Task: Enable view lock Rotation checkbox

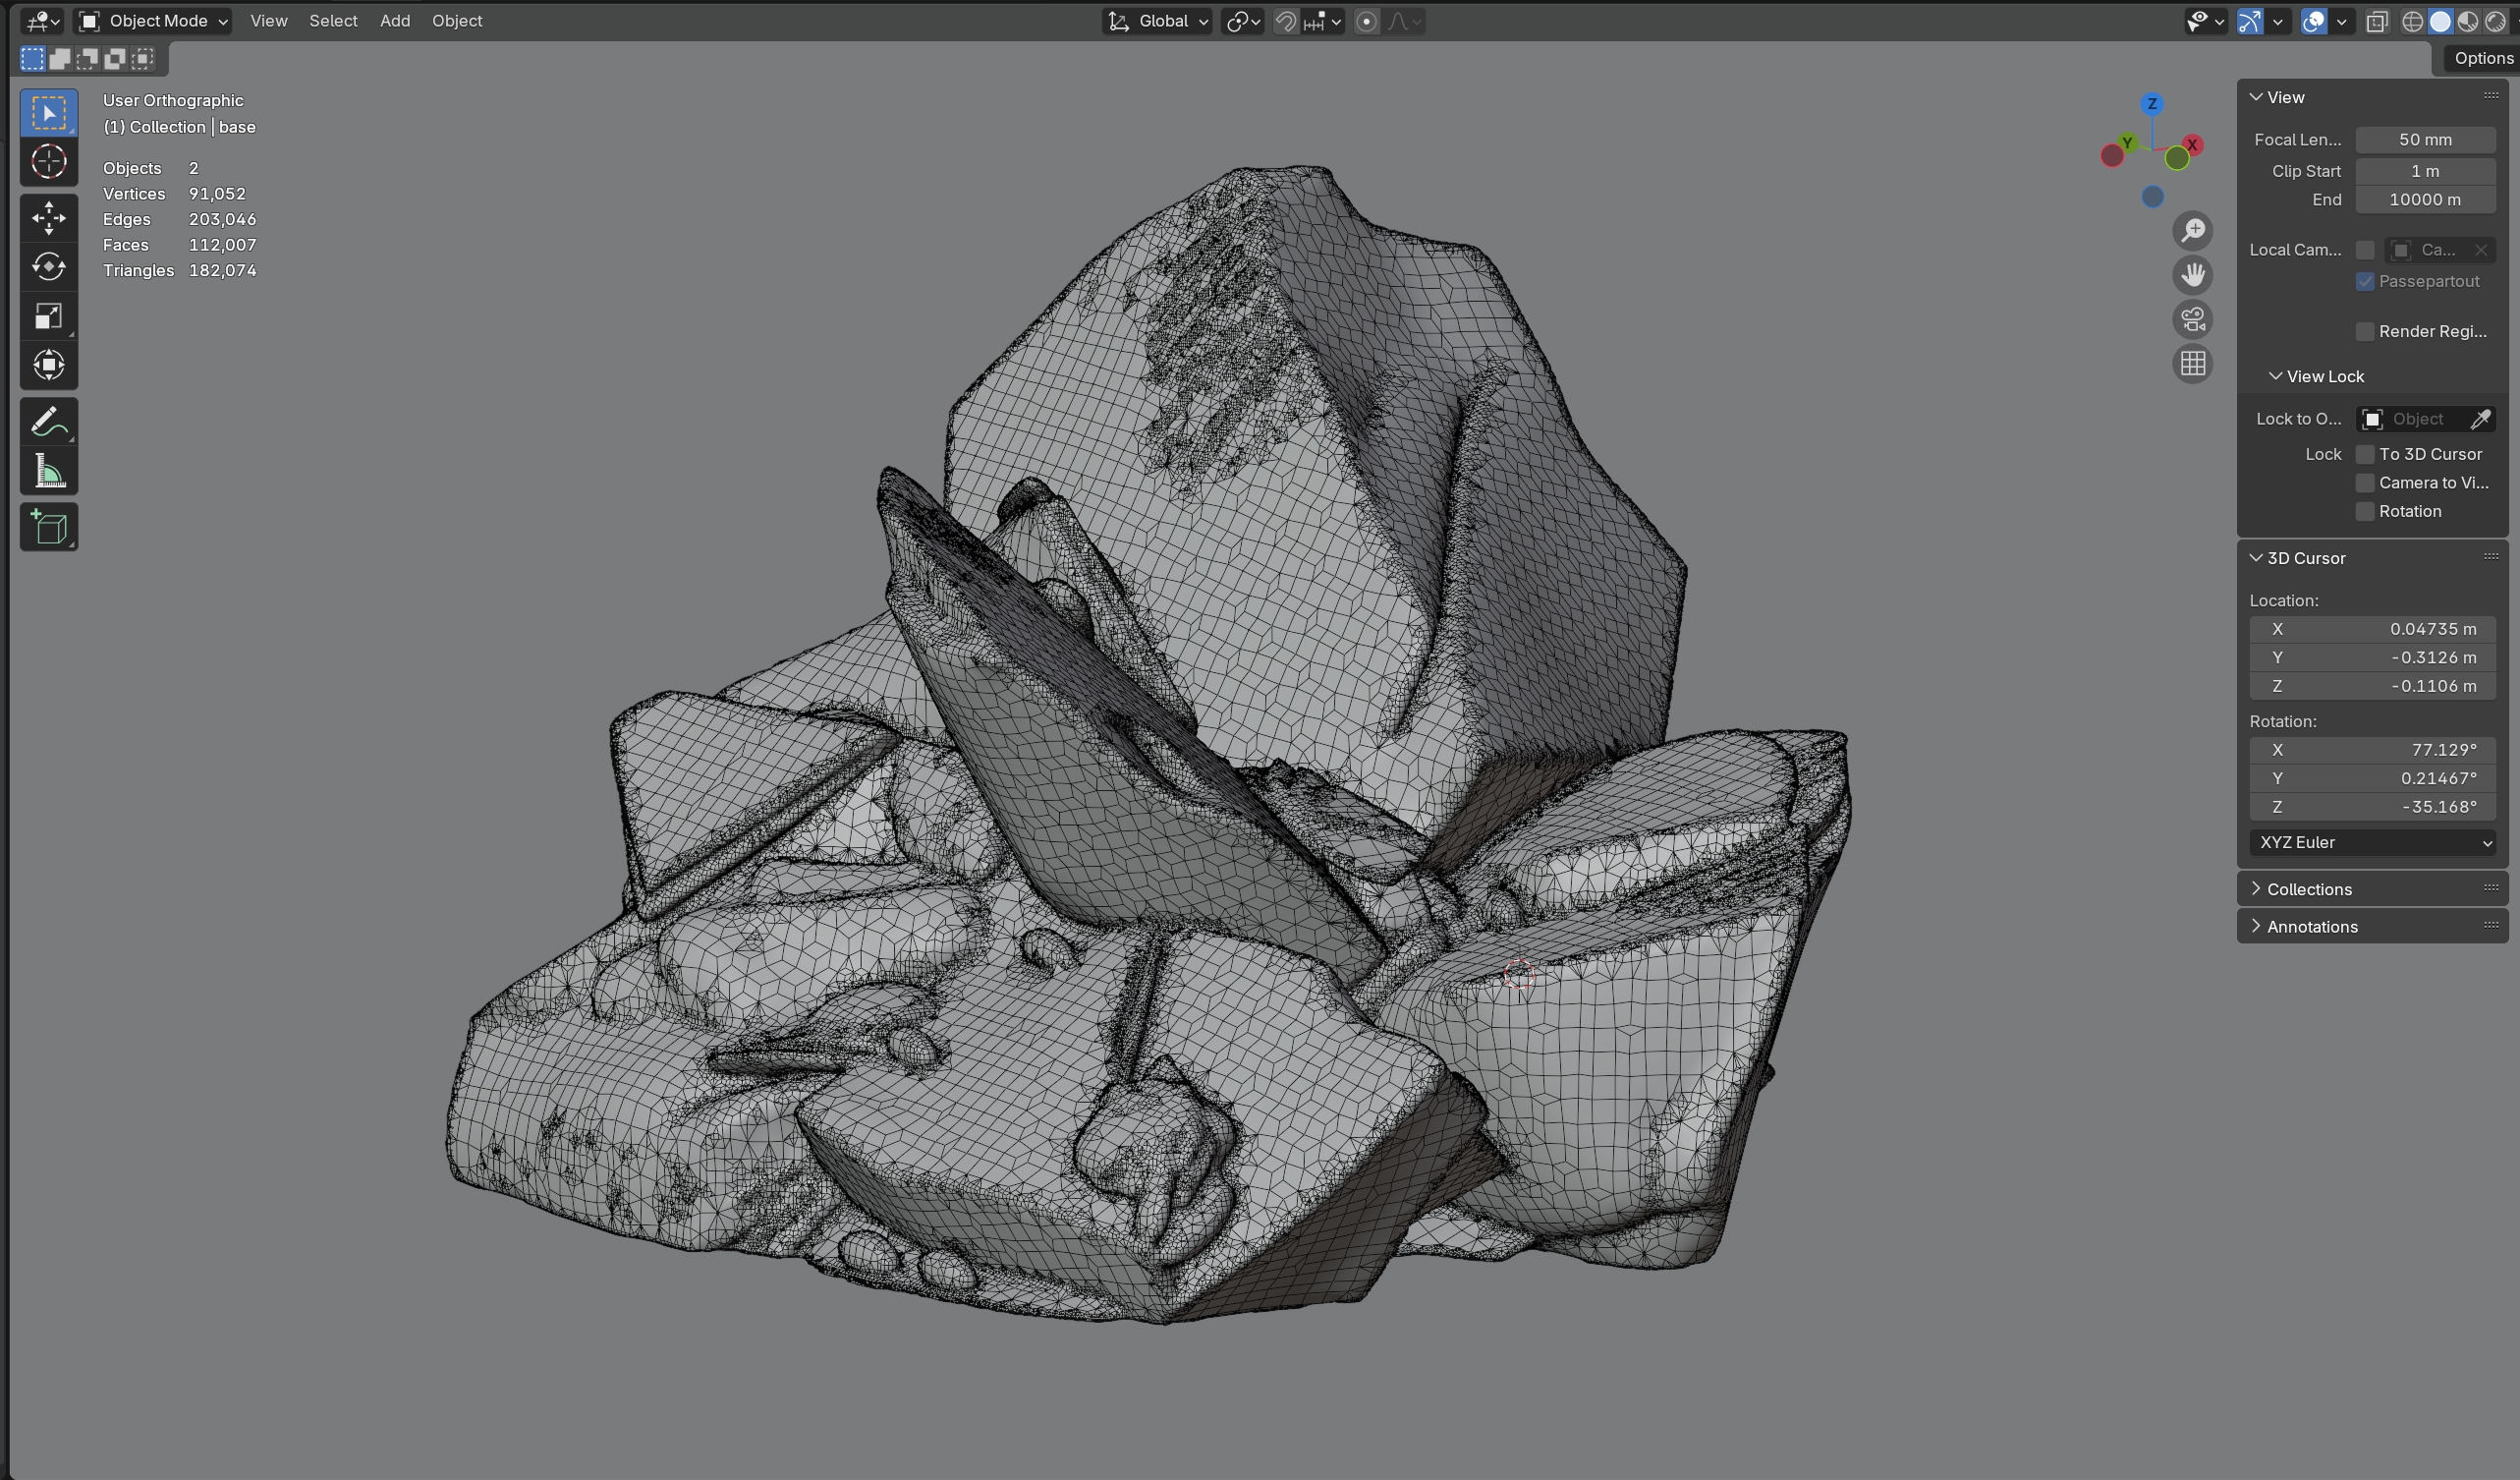Action: (x=2365, y=511)
